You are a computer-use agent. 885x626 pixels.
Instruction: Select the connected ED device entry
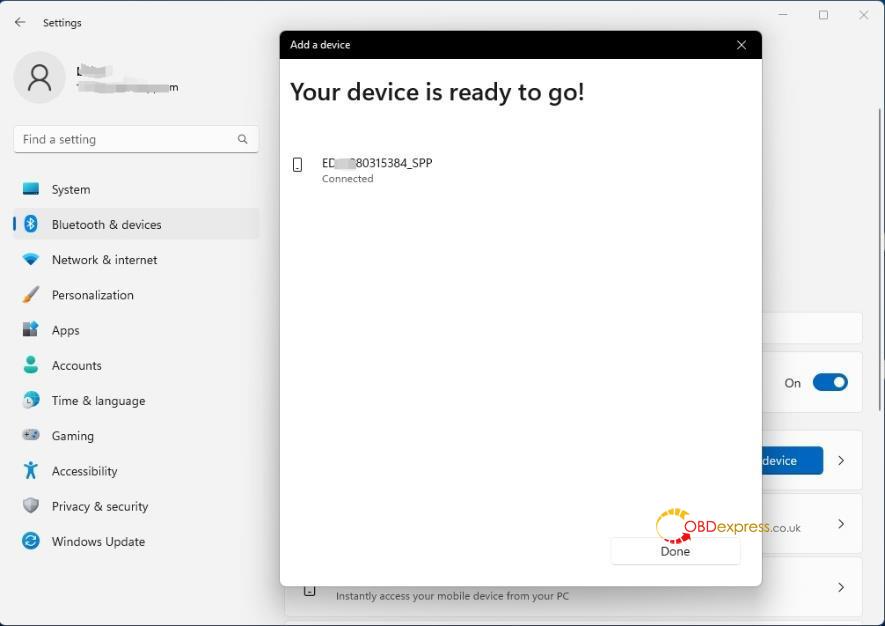[x=376, y=169]
